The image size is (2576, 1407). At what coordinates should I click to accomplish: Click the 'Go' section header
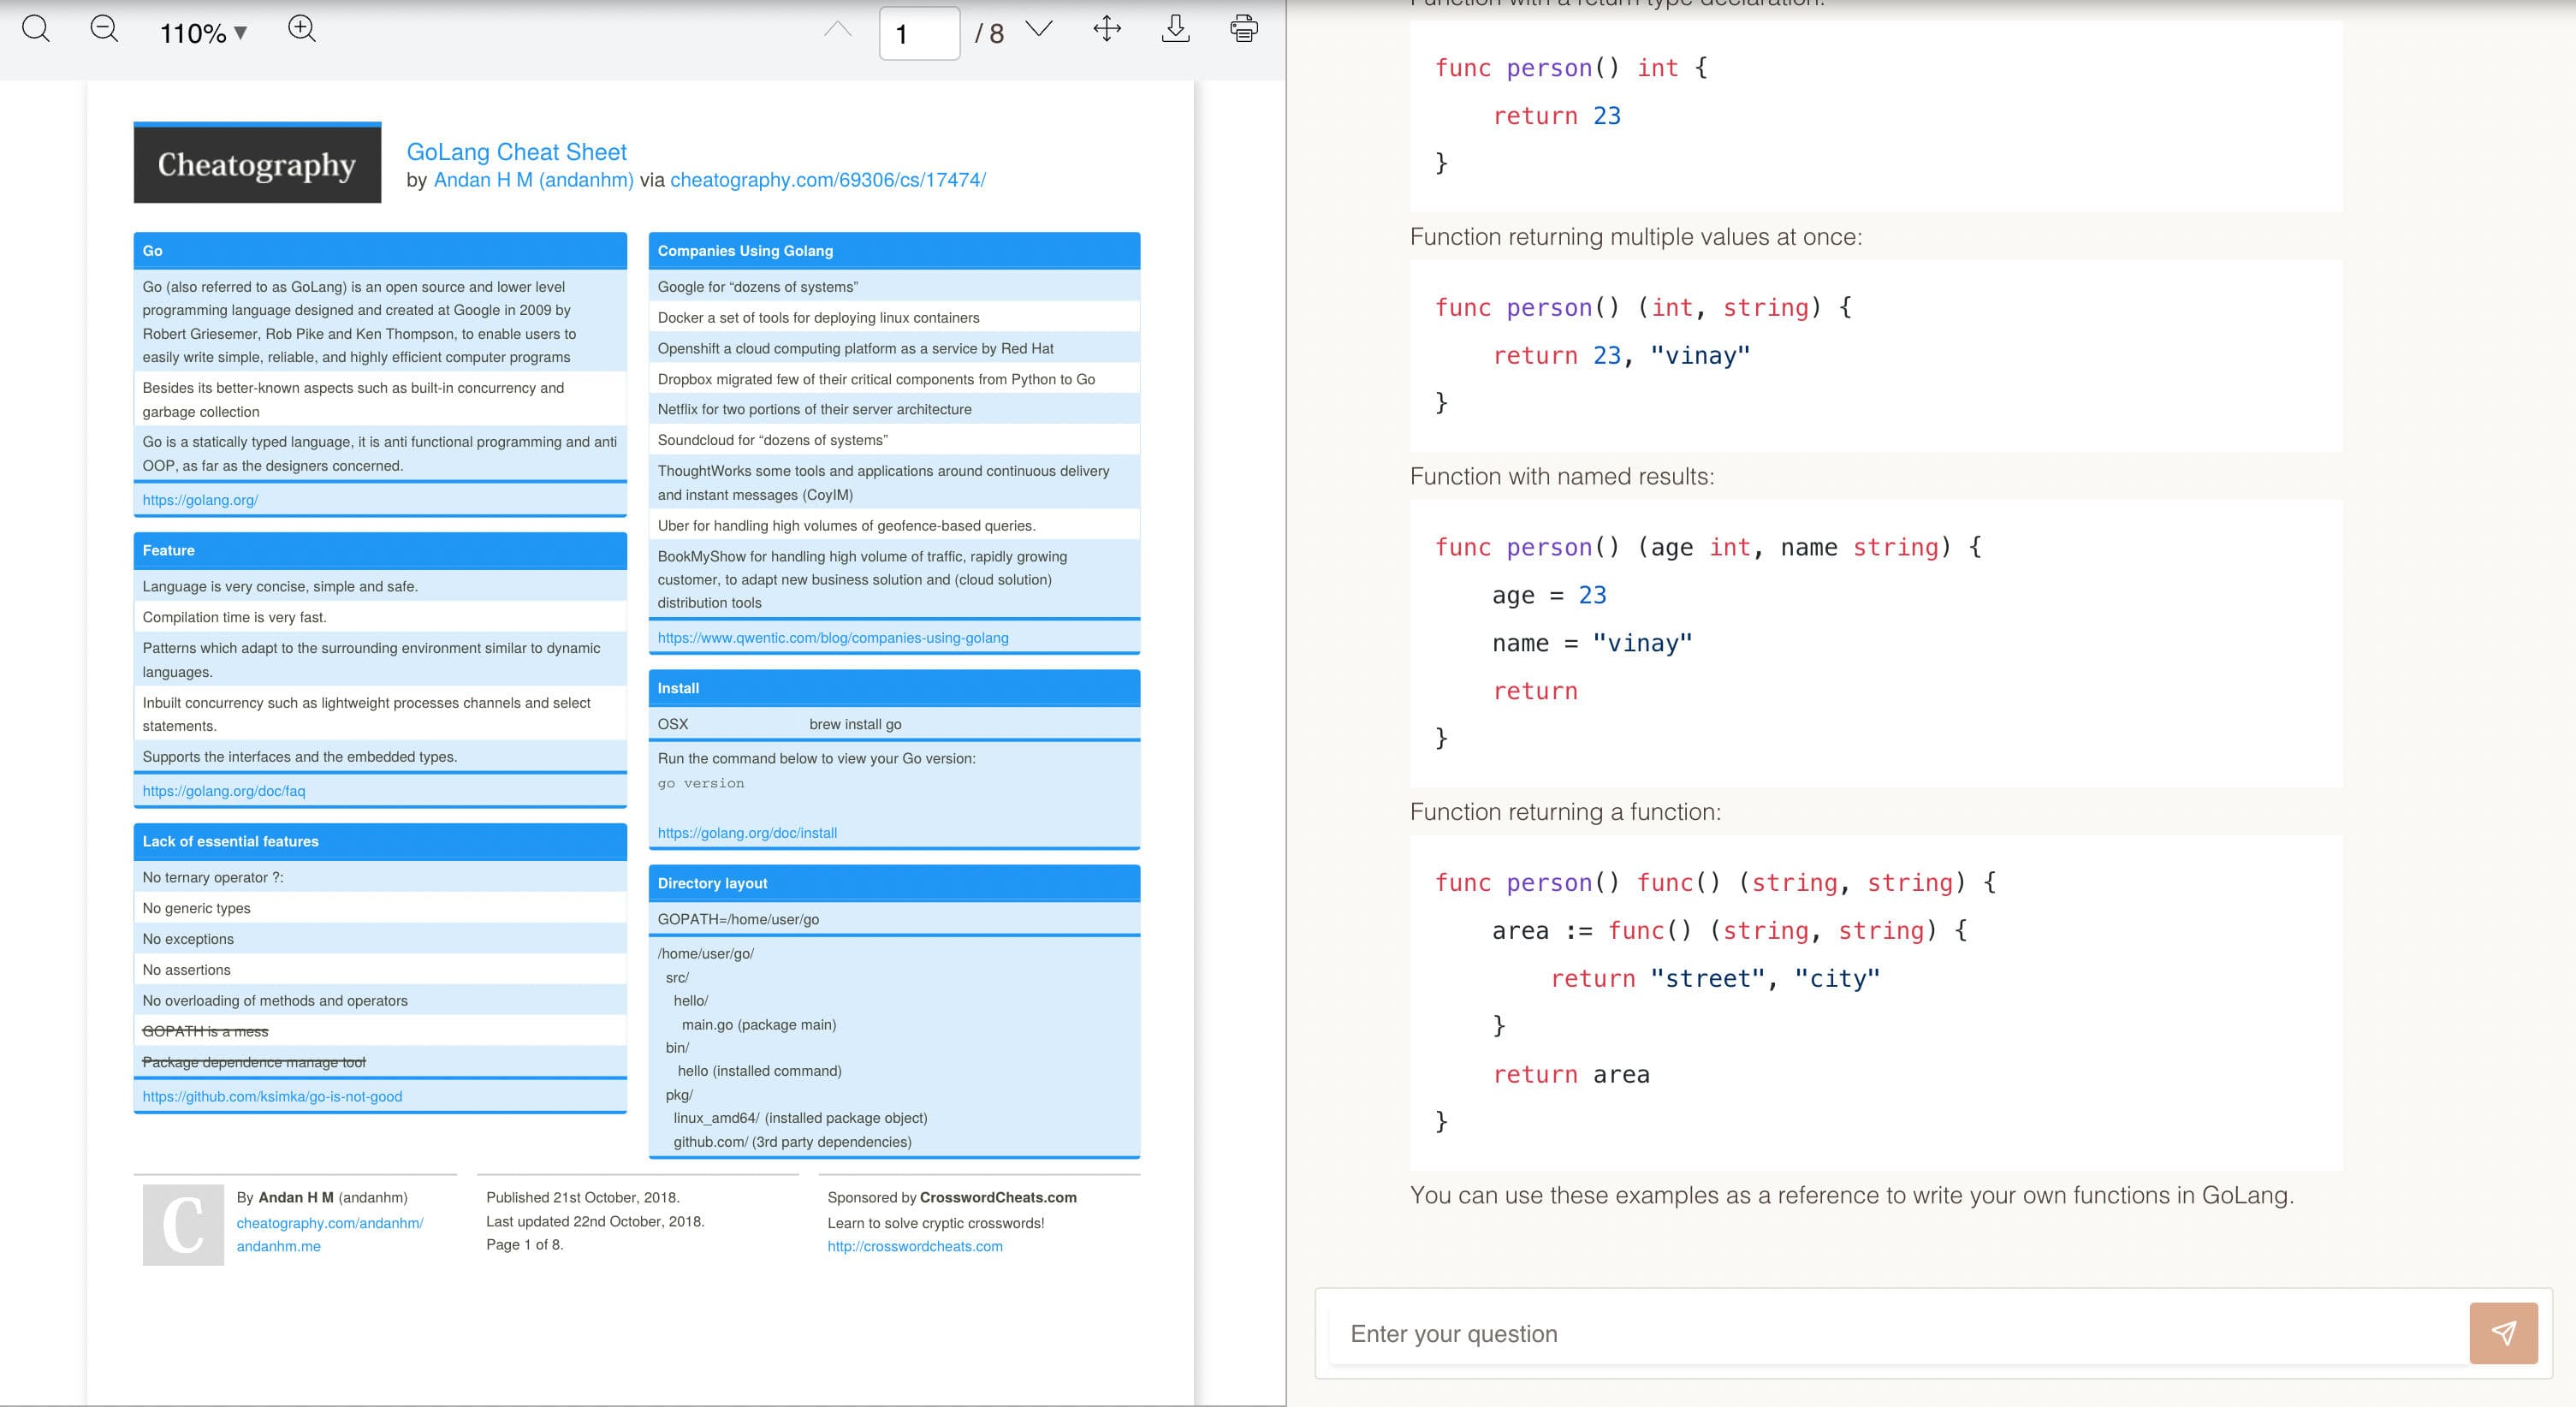pyautogui.click(x=380, y=251)
